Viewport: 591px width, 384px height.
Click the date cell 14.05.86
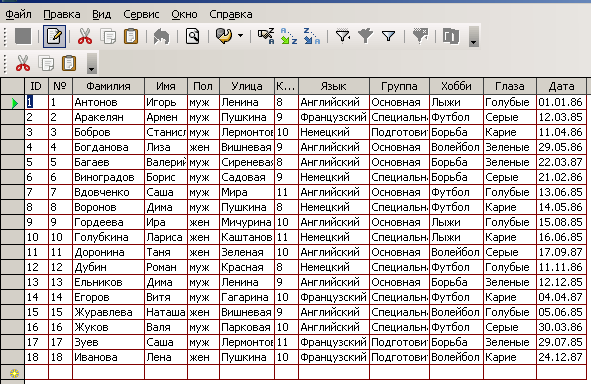click(x=561, y=207)
